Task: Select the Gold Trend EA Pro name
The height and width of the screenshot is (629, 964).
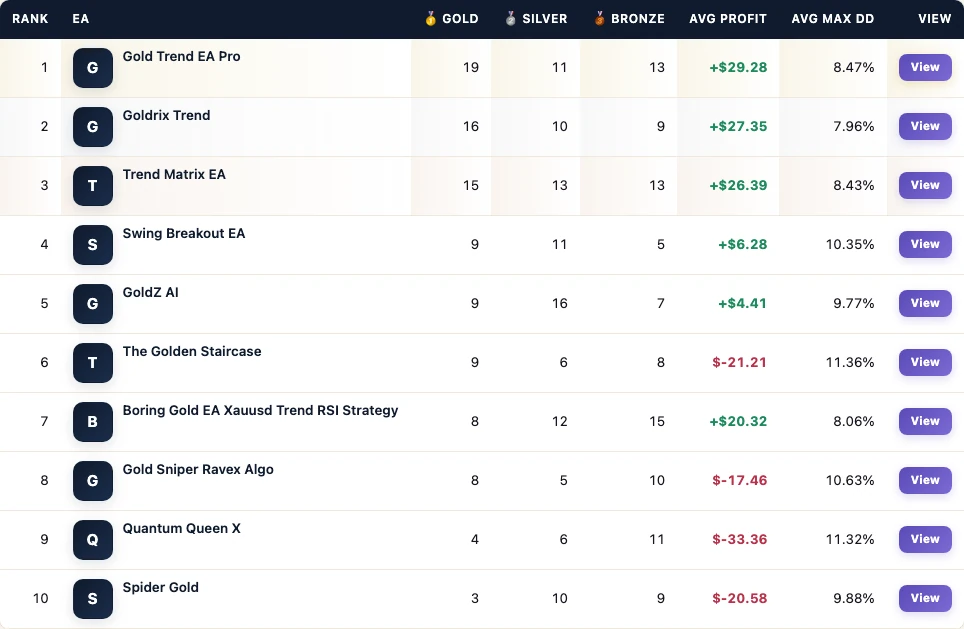Action: 181,57
